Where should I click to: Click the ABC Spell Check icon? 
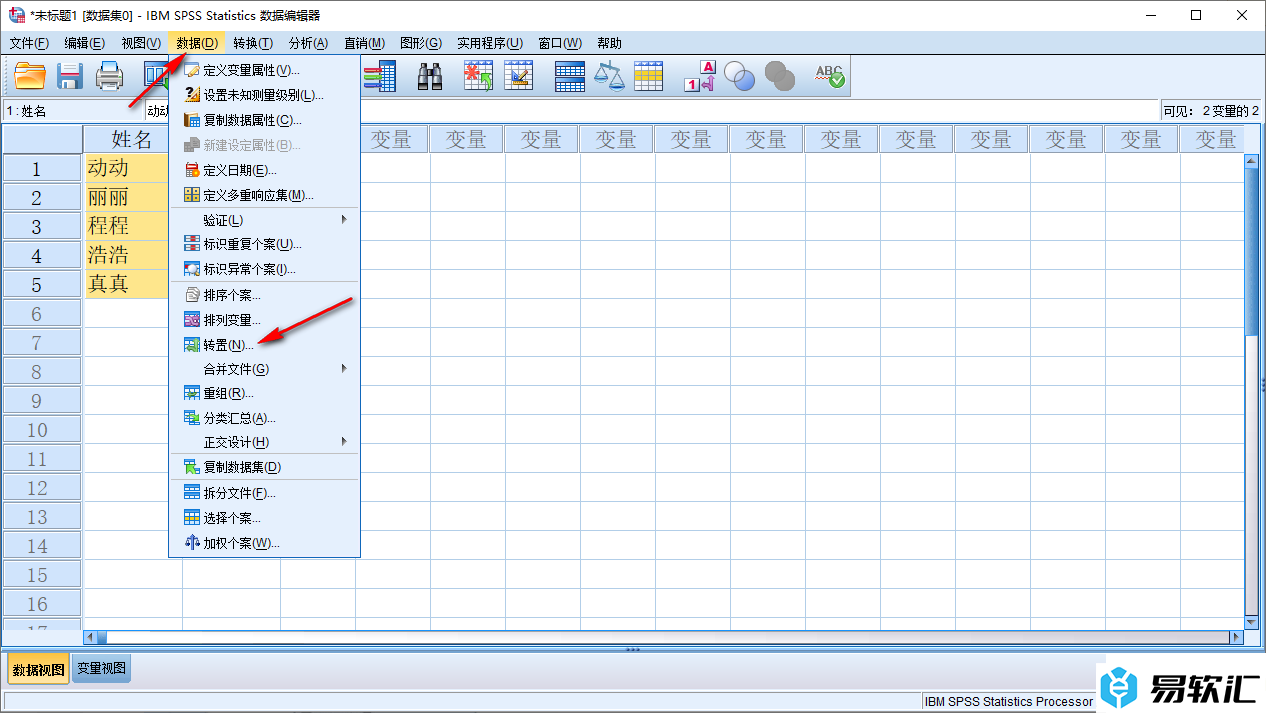[x=829, y=76]
